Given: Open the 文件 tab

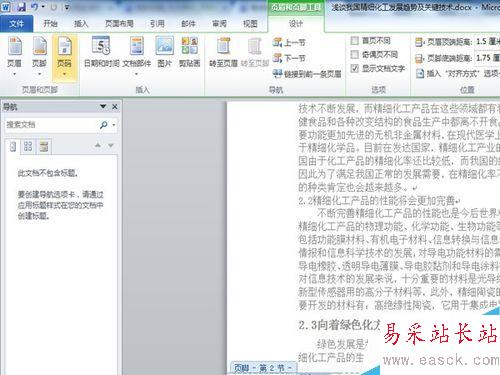Looking at the screenshot, I should (x=16, y=24).
